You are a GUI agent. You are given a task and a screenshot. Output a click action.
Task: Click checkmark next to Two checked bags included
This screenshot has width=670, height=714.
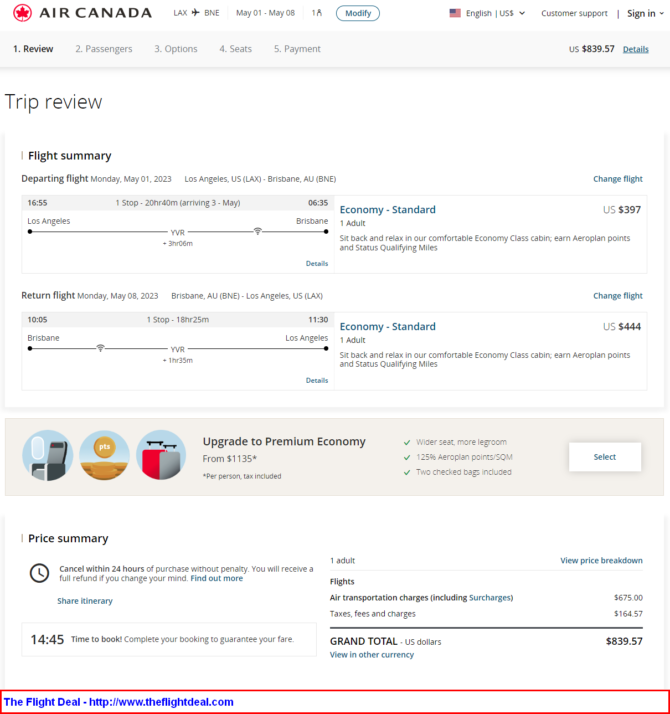(407, 472)
